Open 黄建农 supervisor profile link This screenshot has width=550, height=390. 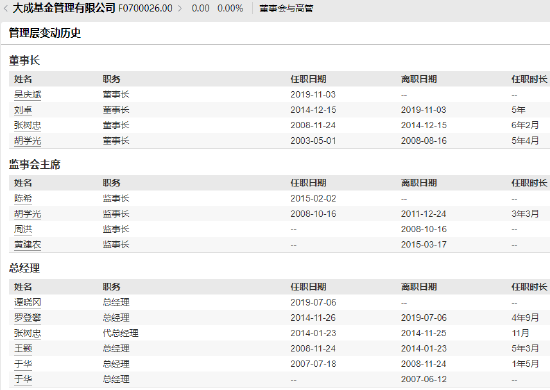coord(27,244)
